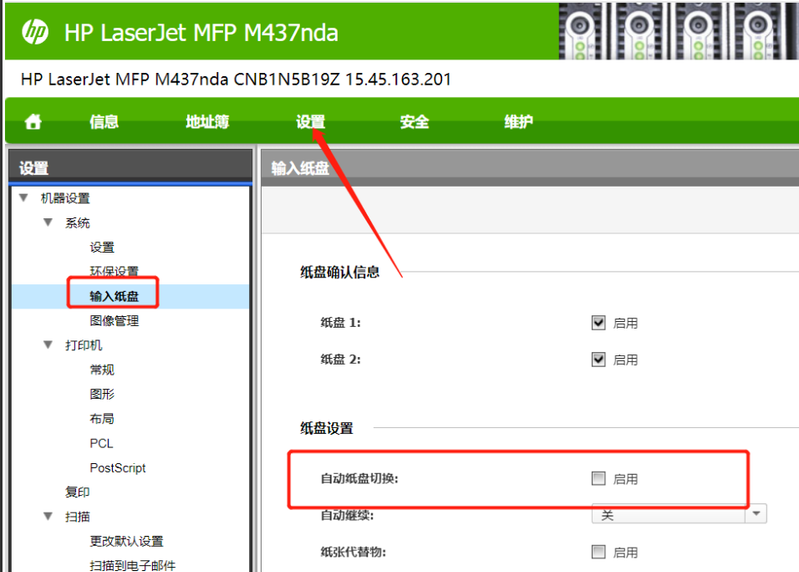The image size is (799, 572).
Task: Select 环保设置 in the sidebar
Action: (x=114, y=271)
